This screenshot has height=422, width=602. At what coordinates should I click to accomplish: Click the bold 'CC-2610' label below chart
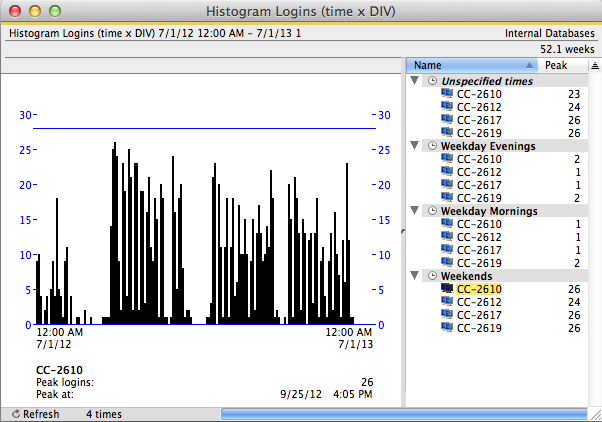pos(60,370)
